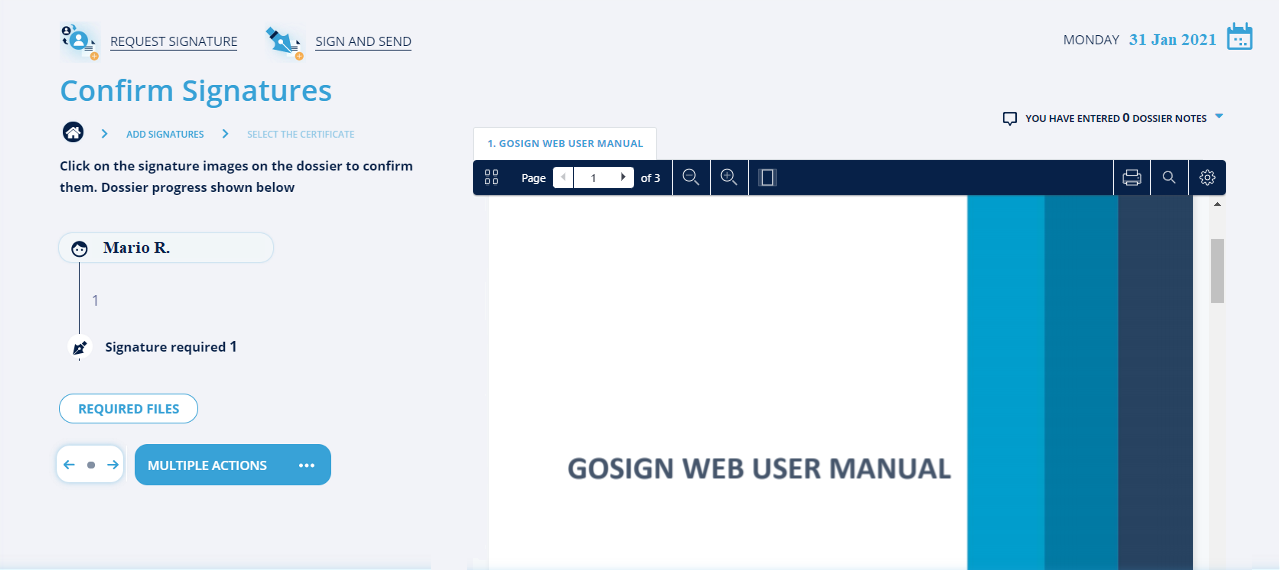
Task: Open search in the document viewer
Action: pyautogui.click(x=1169, y=177)
